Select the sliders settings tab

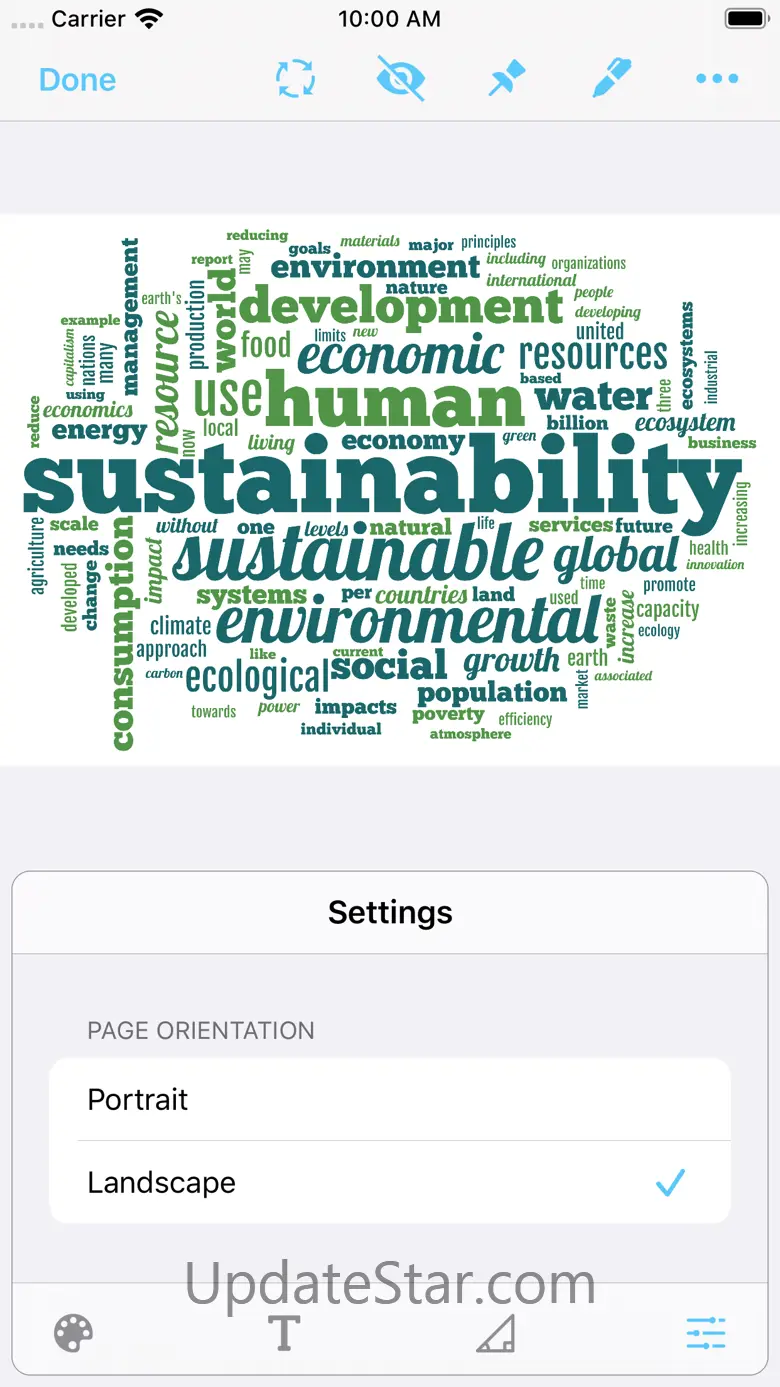click(x=706, y=1333)
